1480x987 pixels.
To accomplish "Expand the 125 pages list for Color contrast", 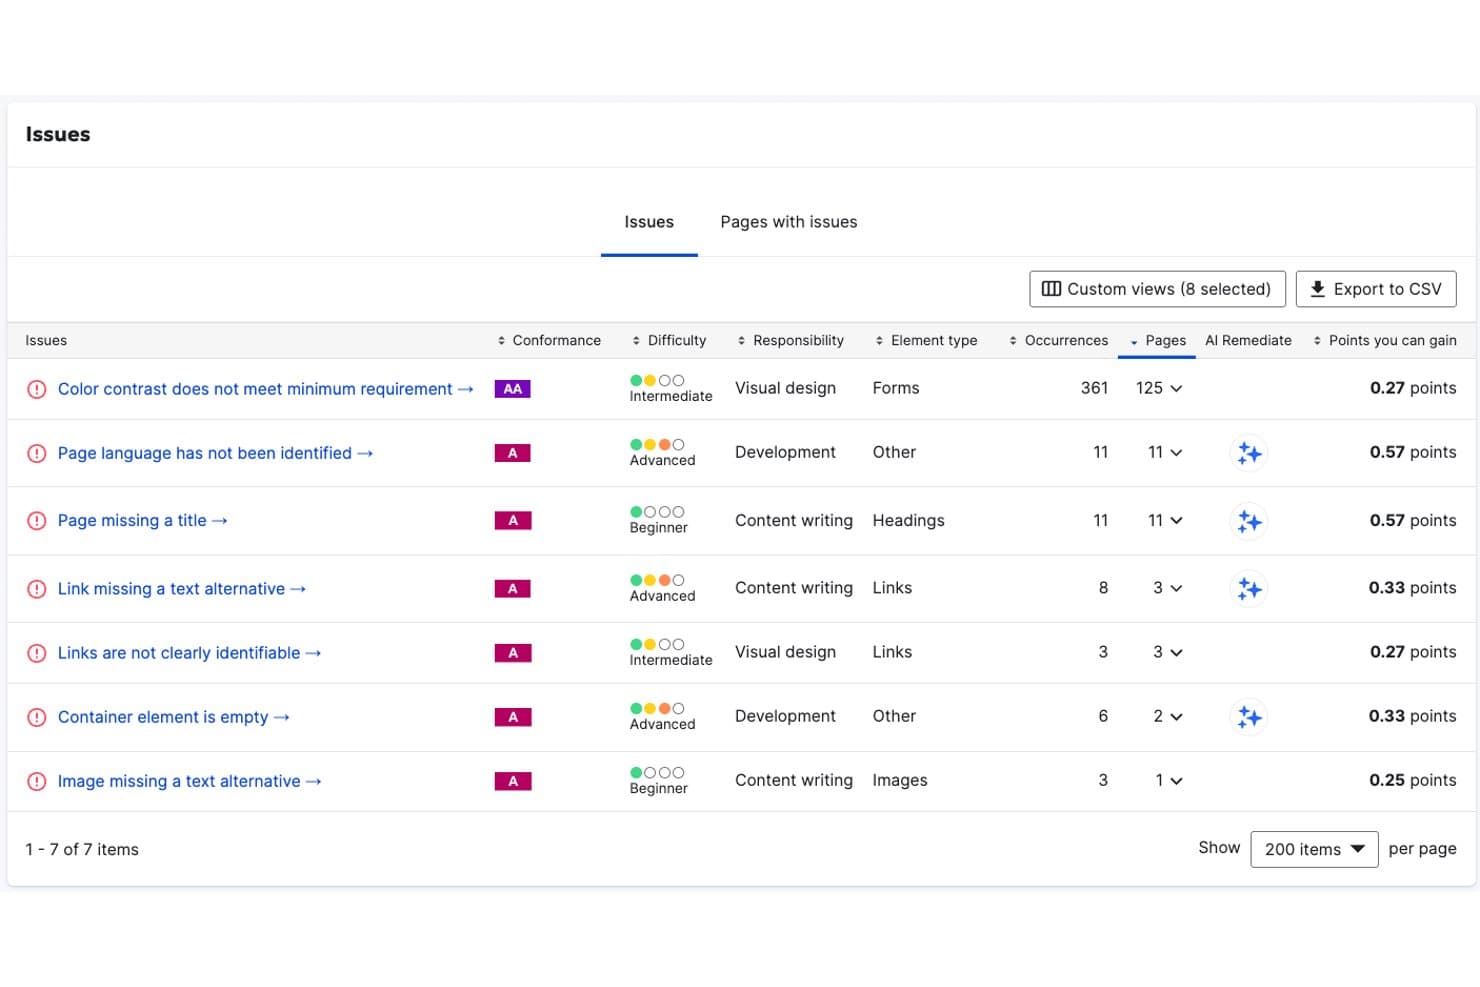I will [1159, 388].
